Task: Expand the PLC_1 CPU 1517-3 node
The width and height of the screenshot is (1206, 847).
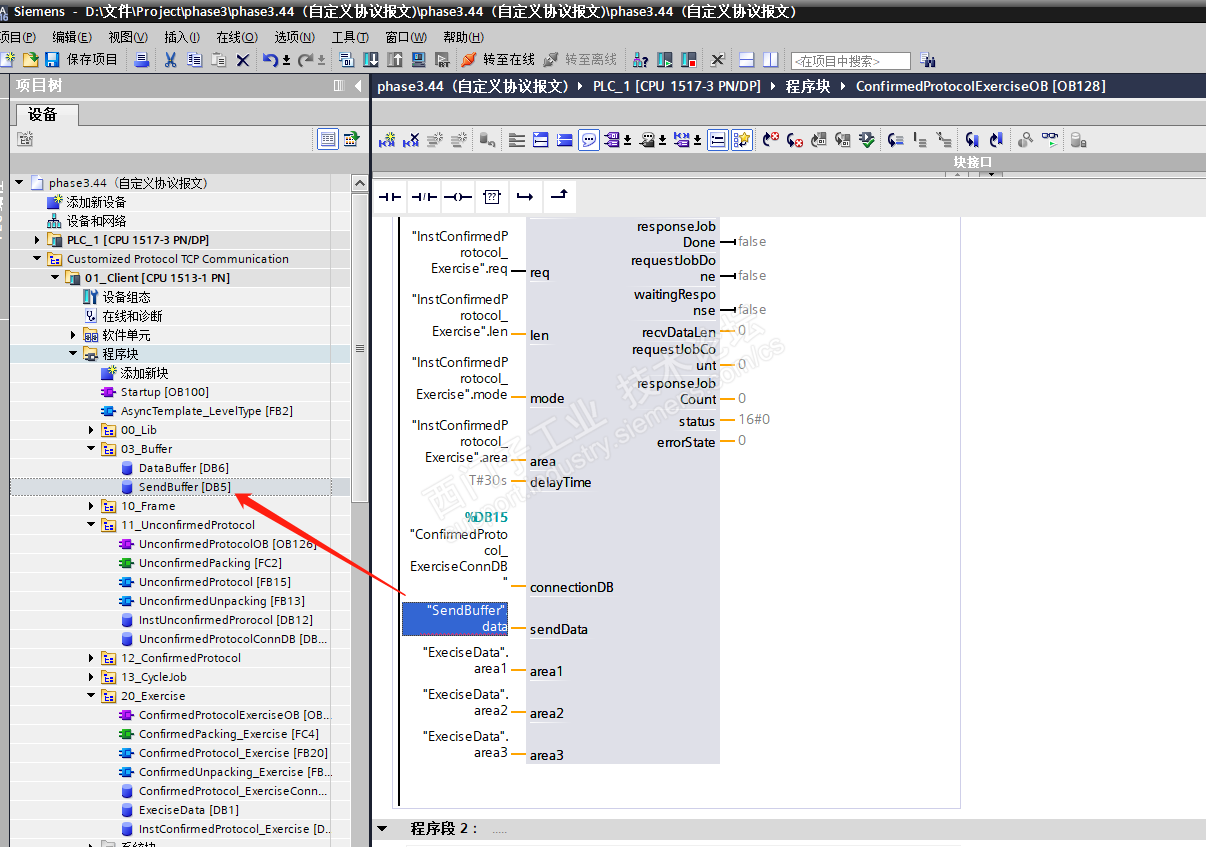Action: [x=37, y=240]
